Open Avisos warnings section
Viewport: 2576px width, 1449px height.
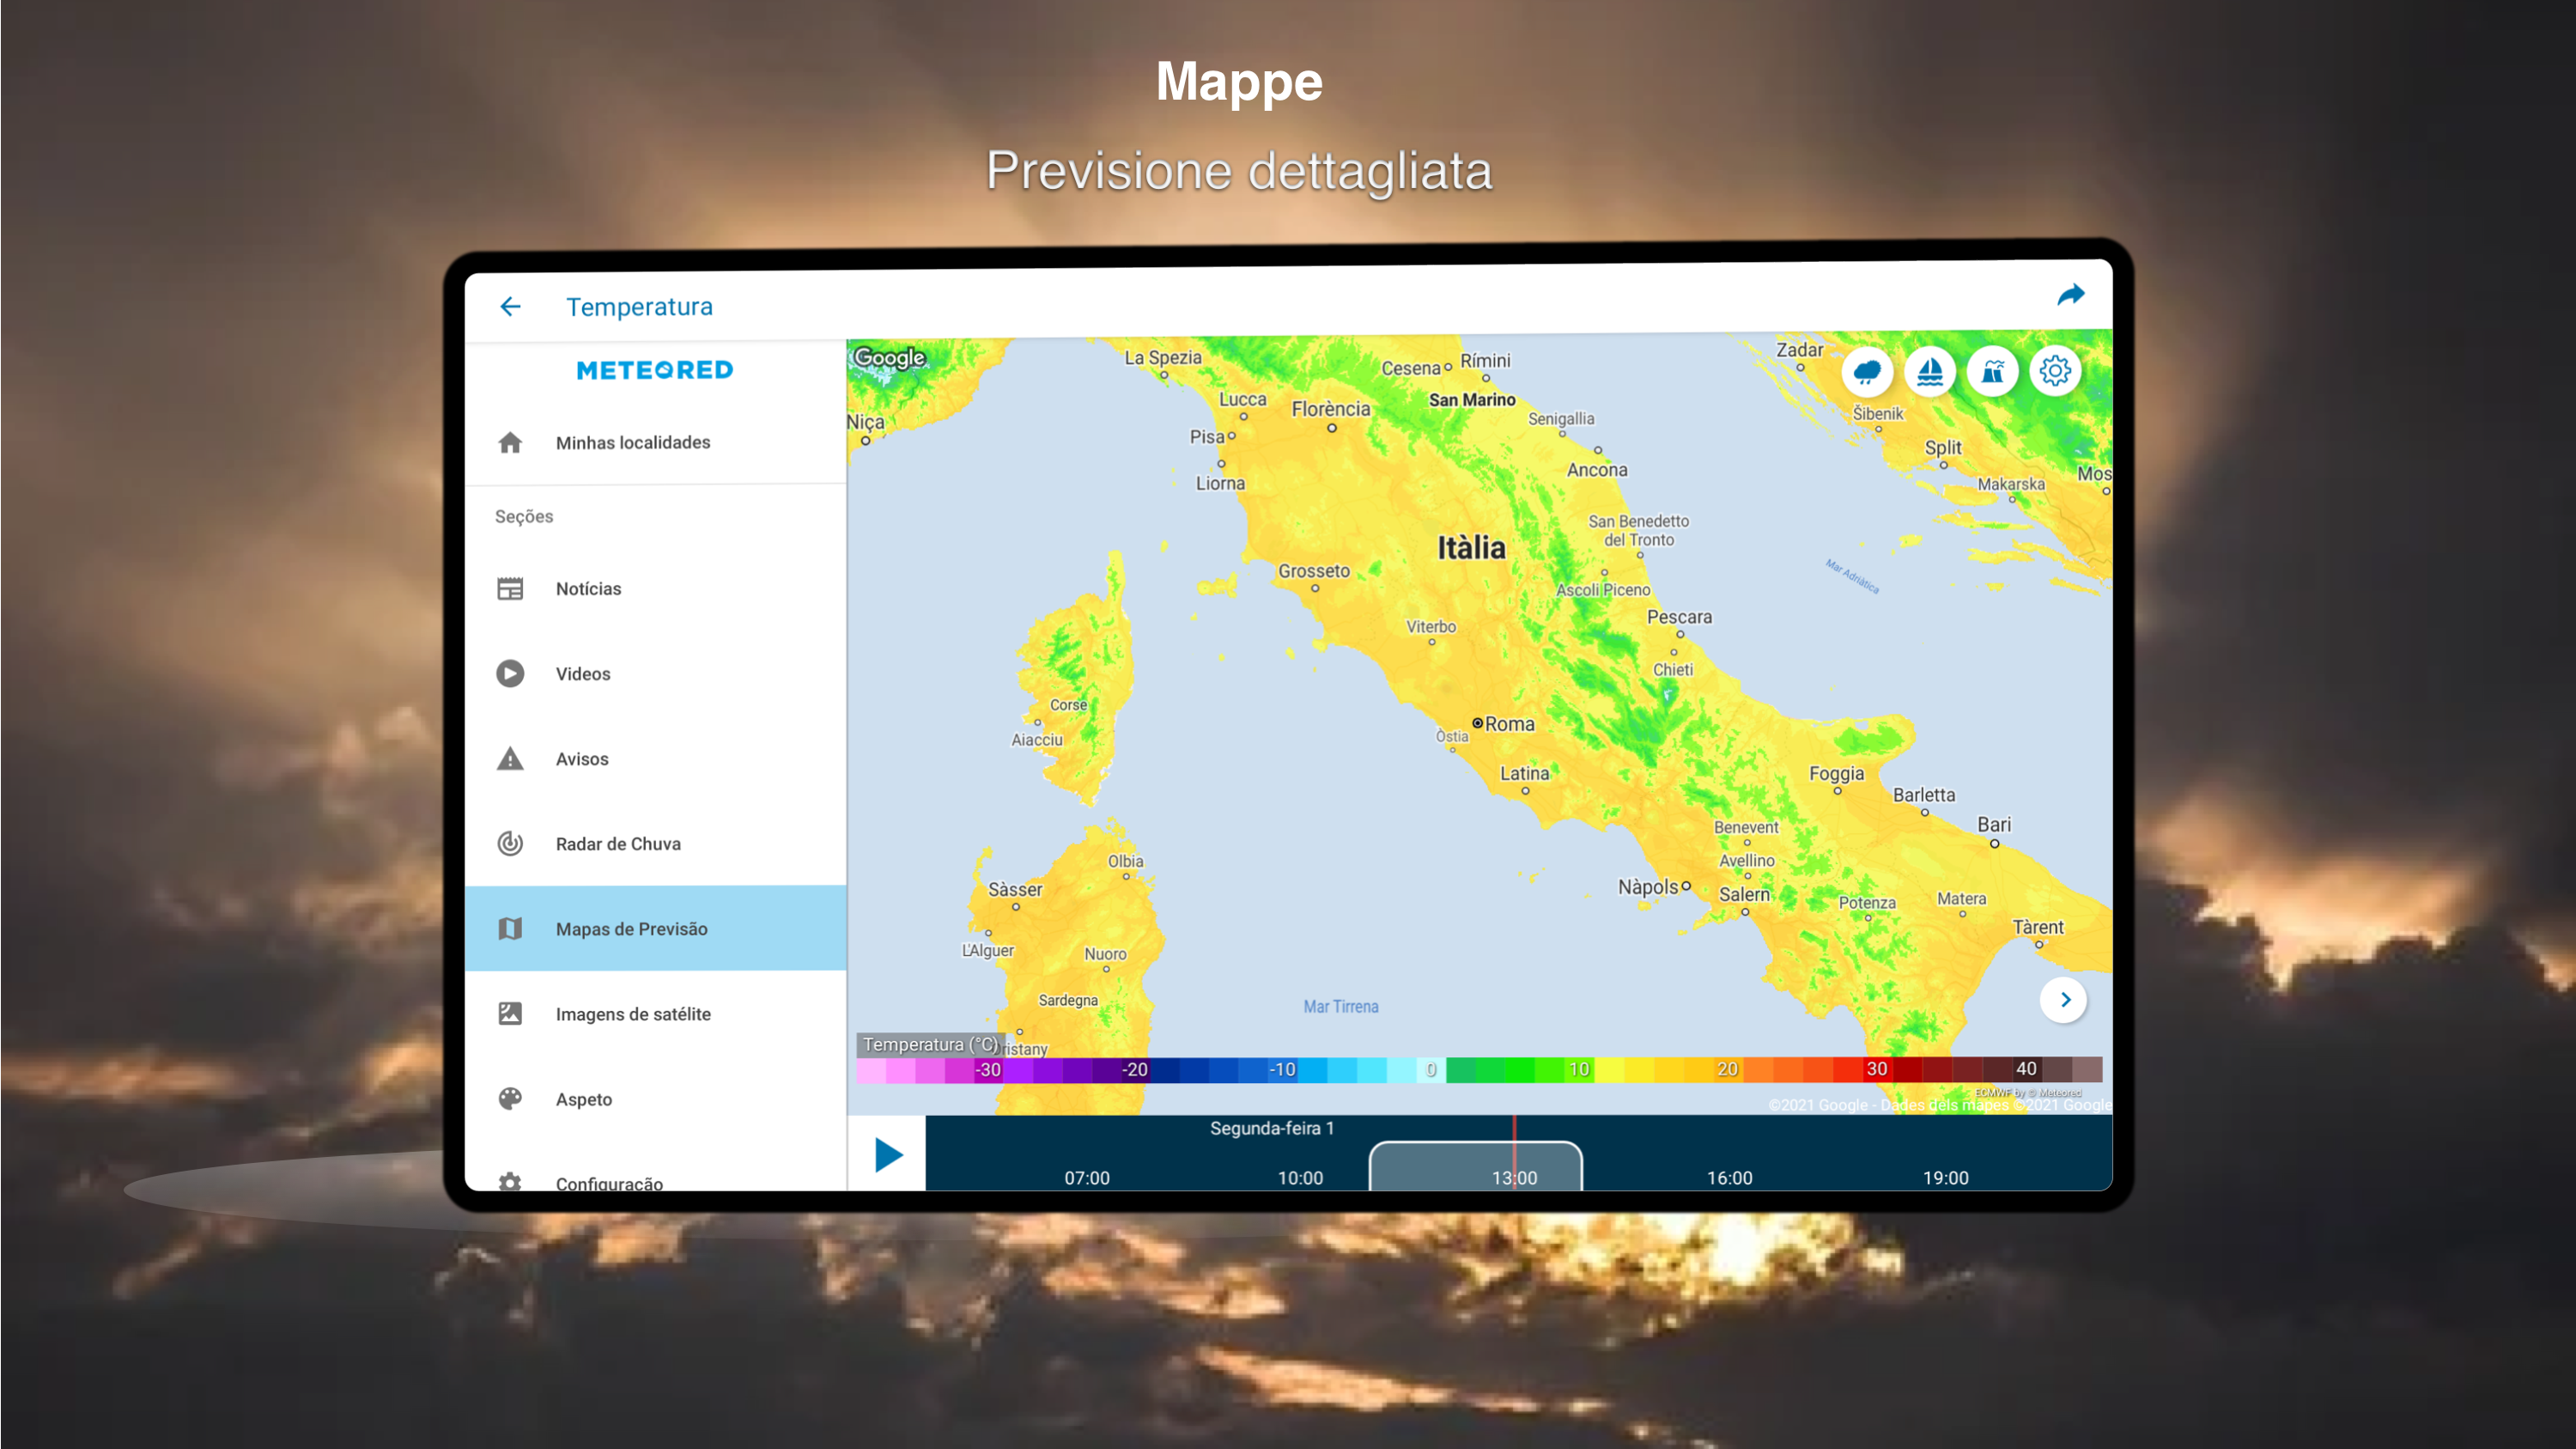[x=581, y=759]
